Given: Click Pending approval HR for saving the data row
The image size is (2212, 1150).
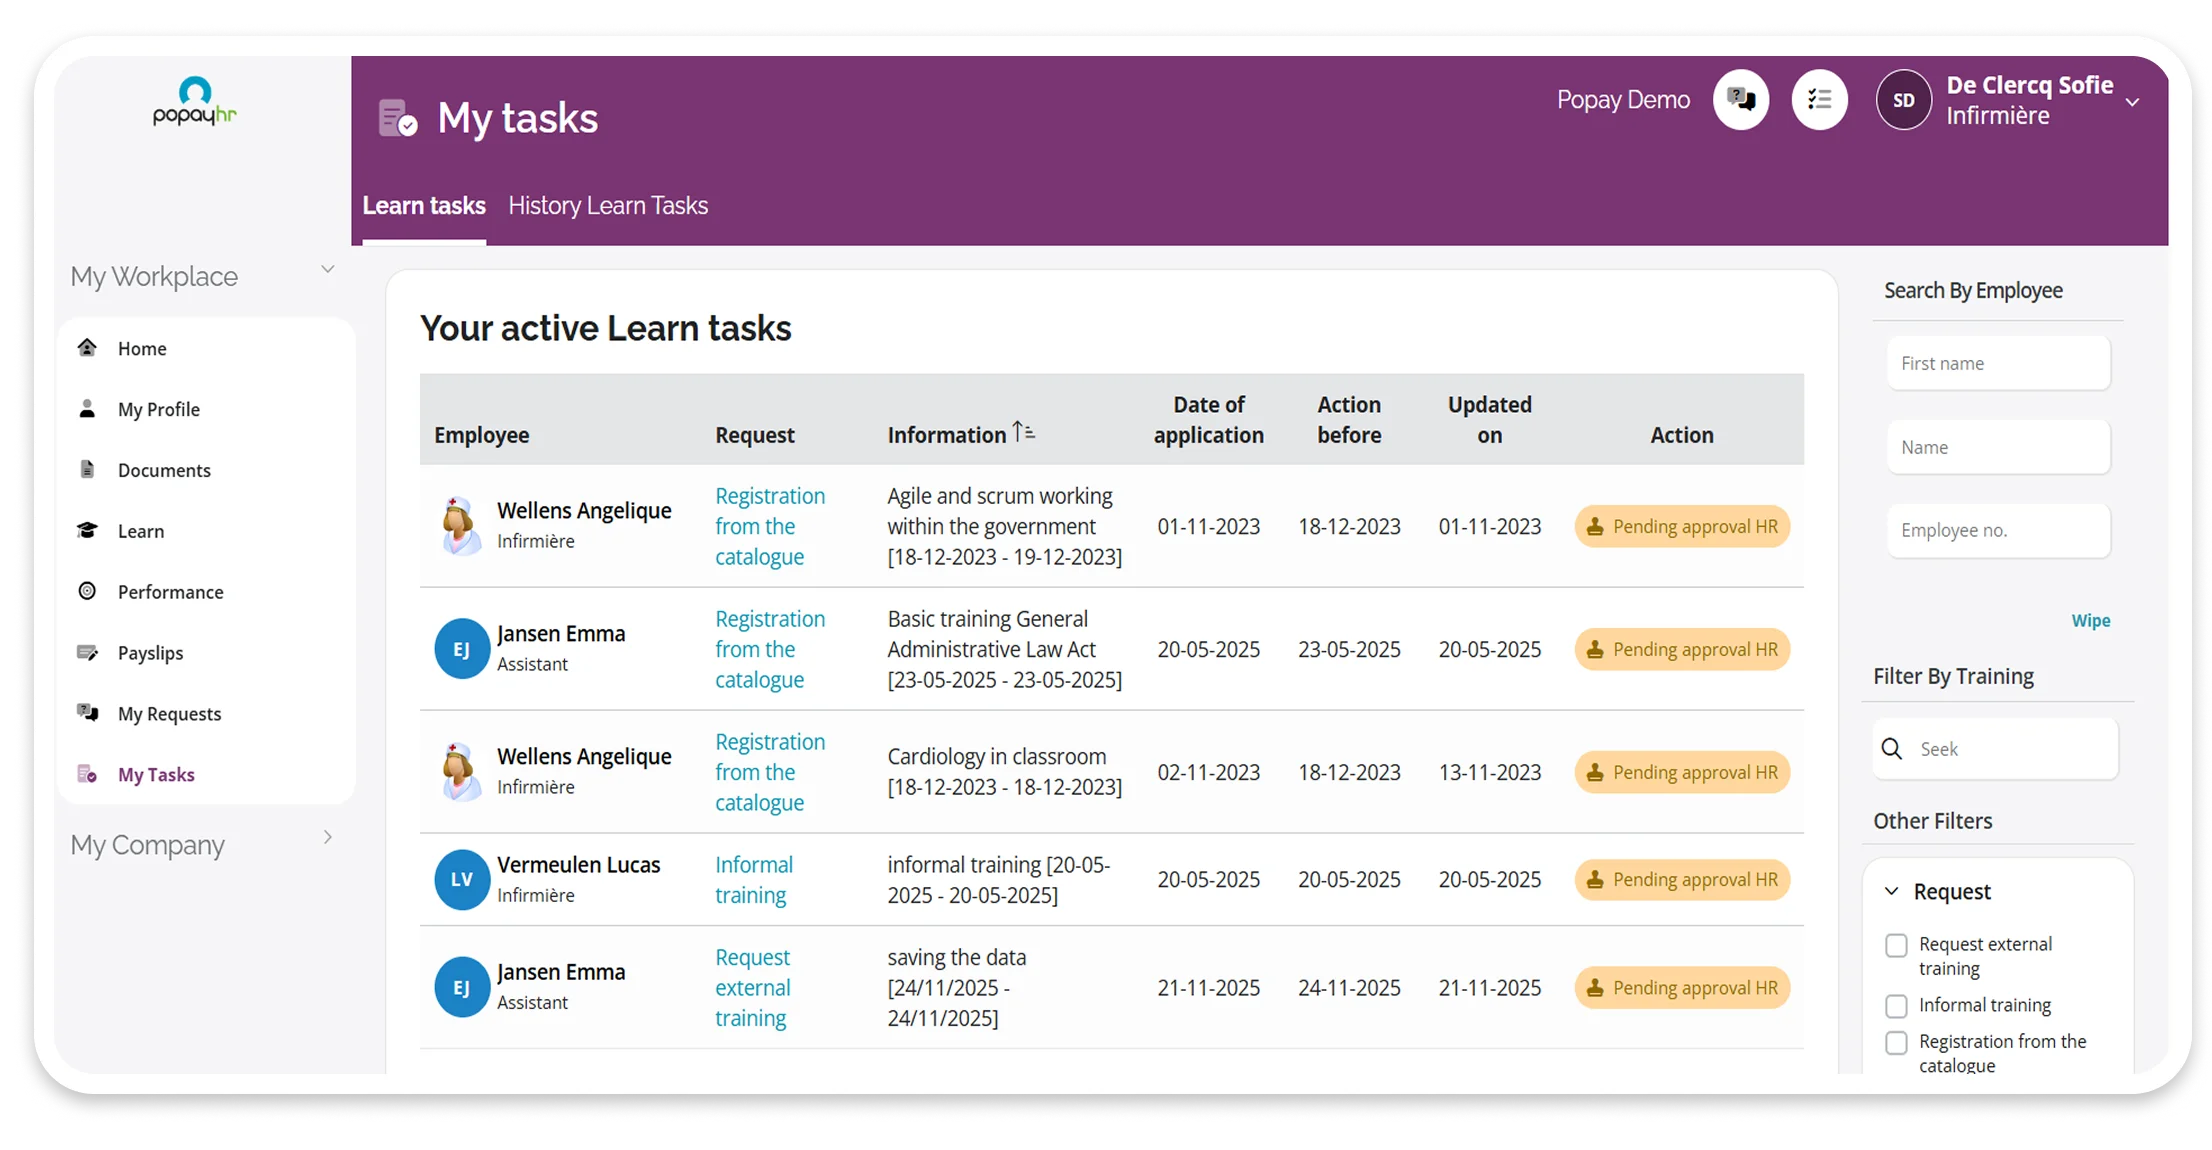Looking at the screenshot, I should pos(1682,987).
